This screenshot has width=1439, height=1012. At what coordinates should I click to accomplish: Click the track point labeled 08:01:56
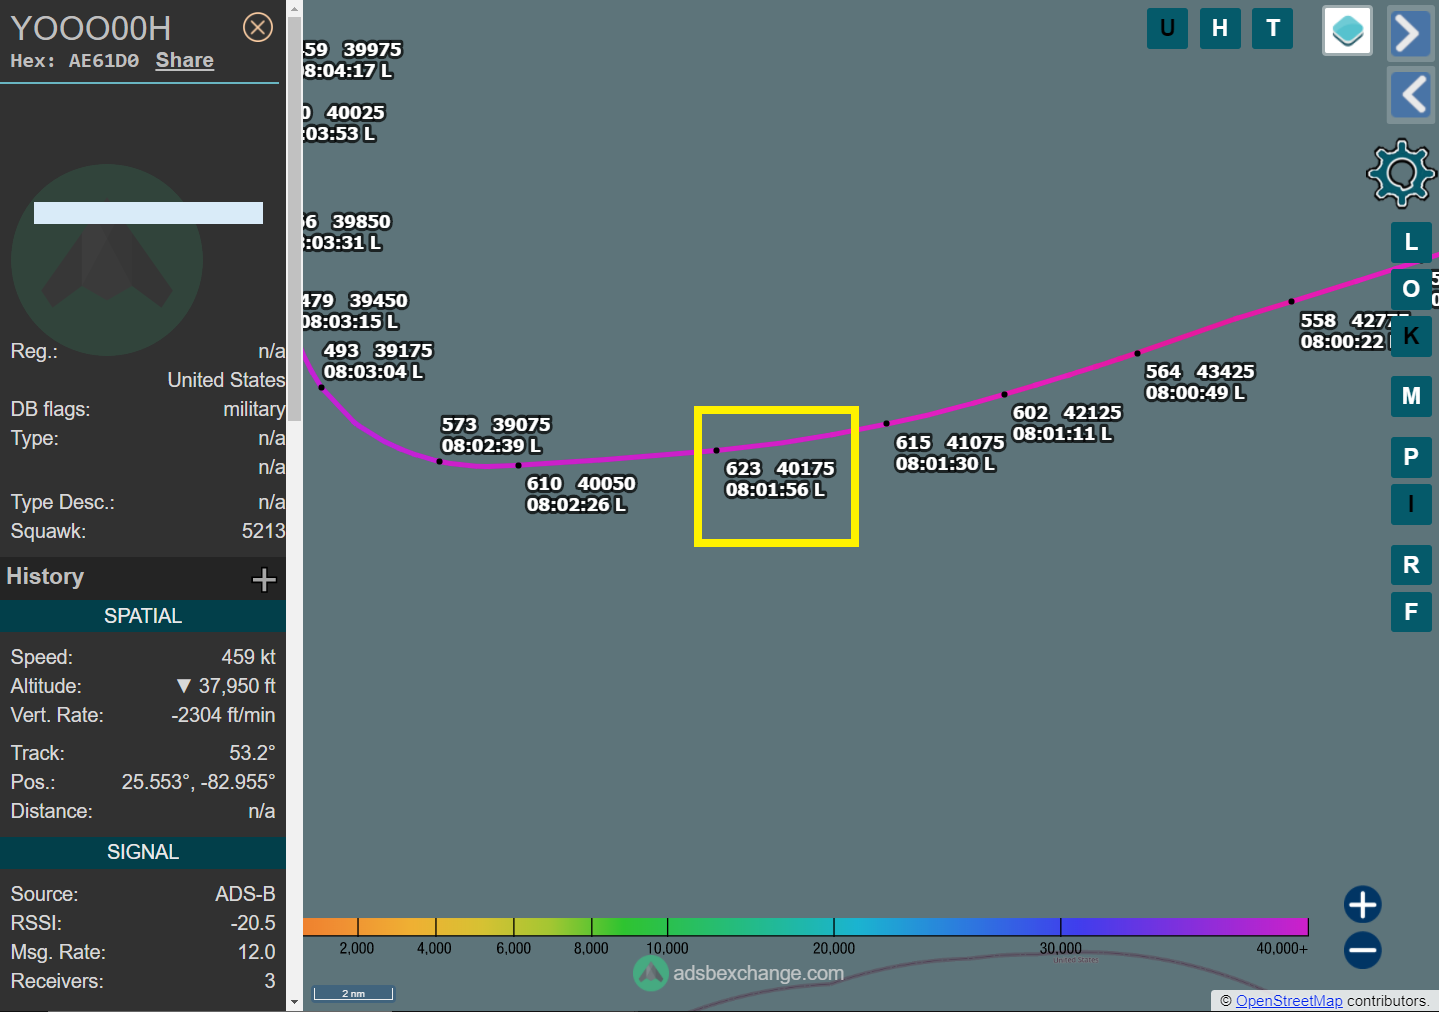pos(716,450)
